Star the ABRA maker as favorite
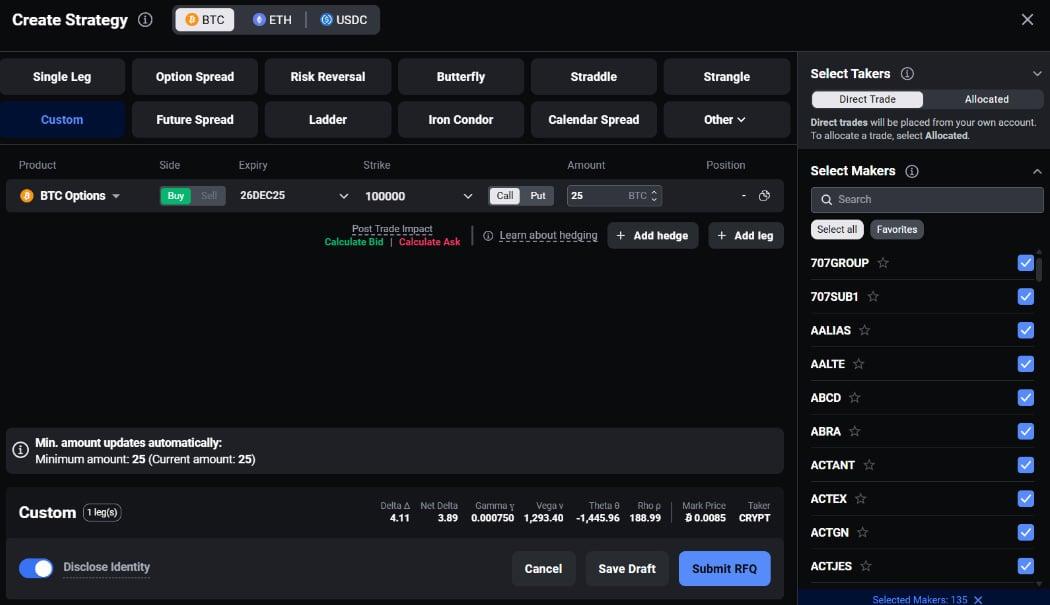This screenshot has width=1050, height=605. 855,432
